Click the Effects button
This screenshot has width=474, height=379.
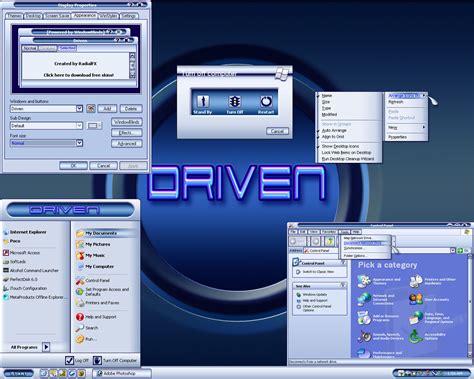tap(127, 133)
